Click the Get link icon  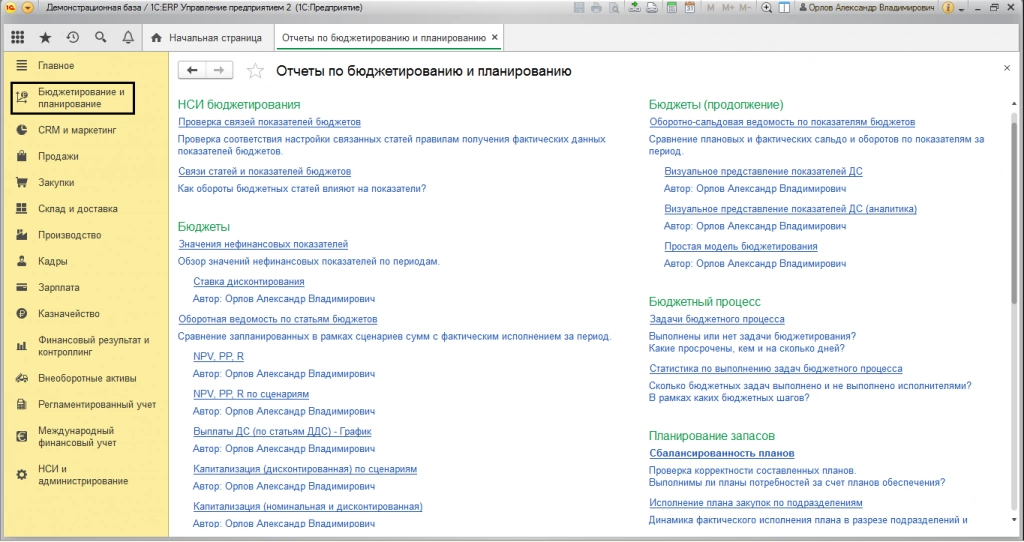click(634, 8)
